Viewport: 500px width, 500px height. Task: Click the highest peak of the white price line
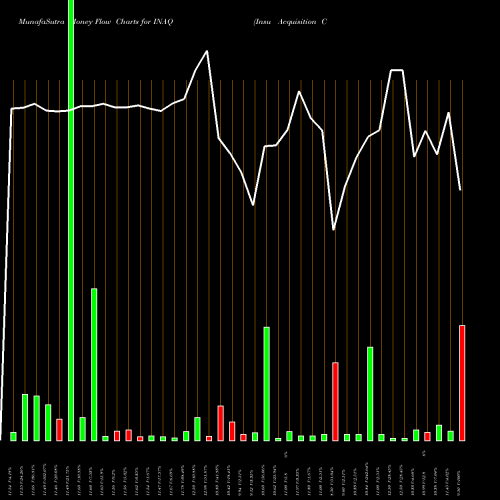point(207,51)
